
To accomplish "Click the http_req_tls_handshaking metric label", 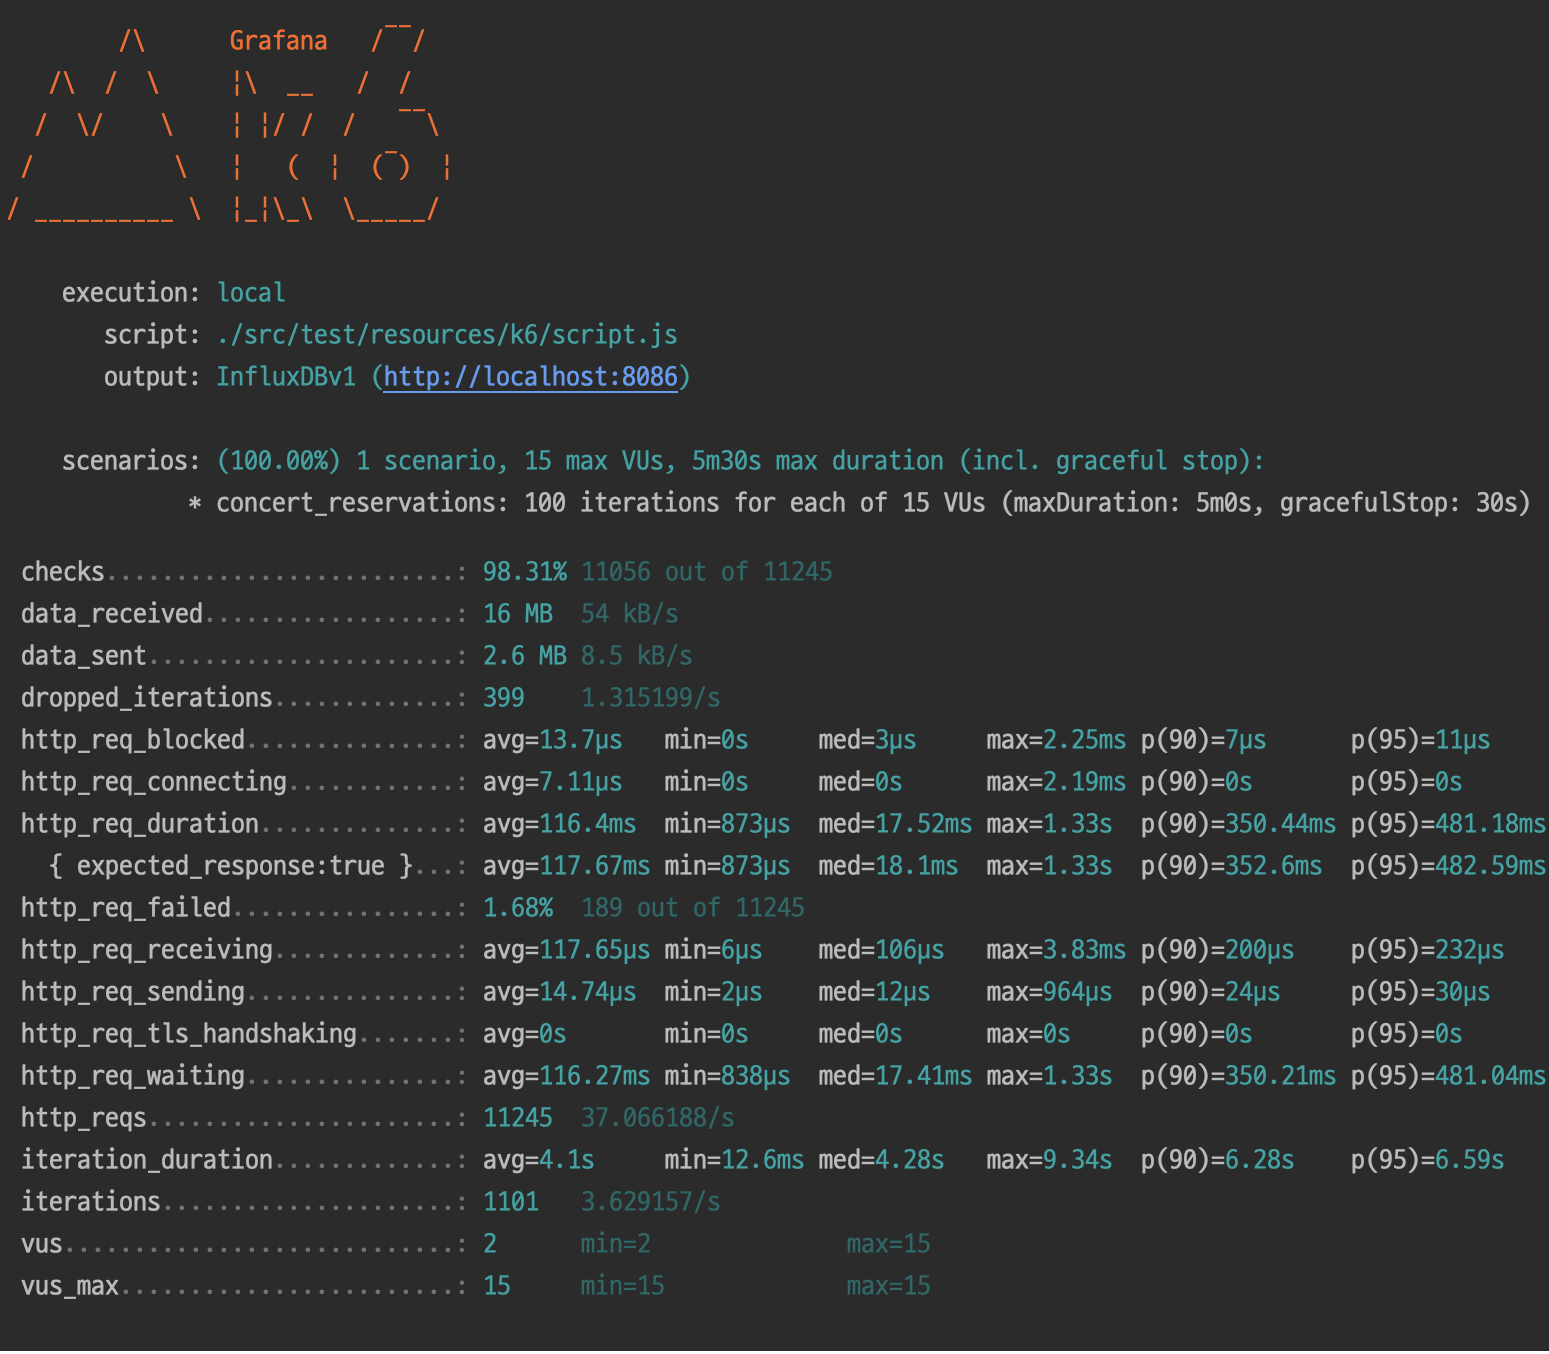I will 189,1034.
